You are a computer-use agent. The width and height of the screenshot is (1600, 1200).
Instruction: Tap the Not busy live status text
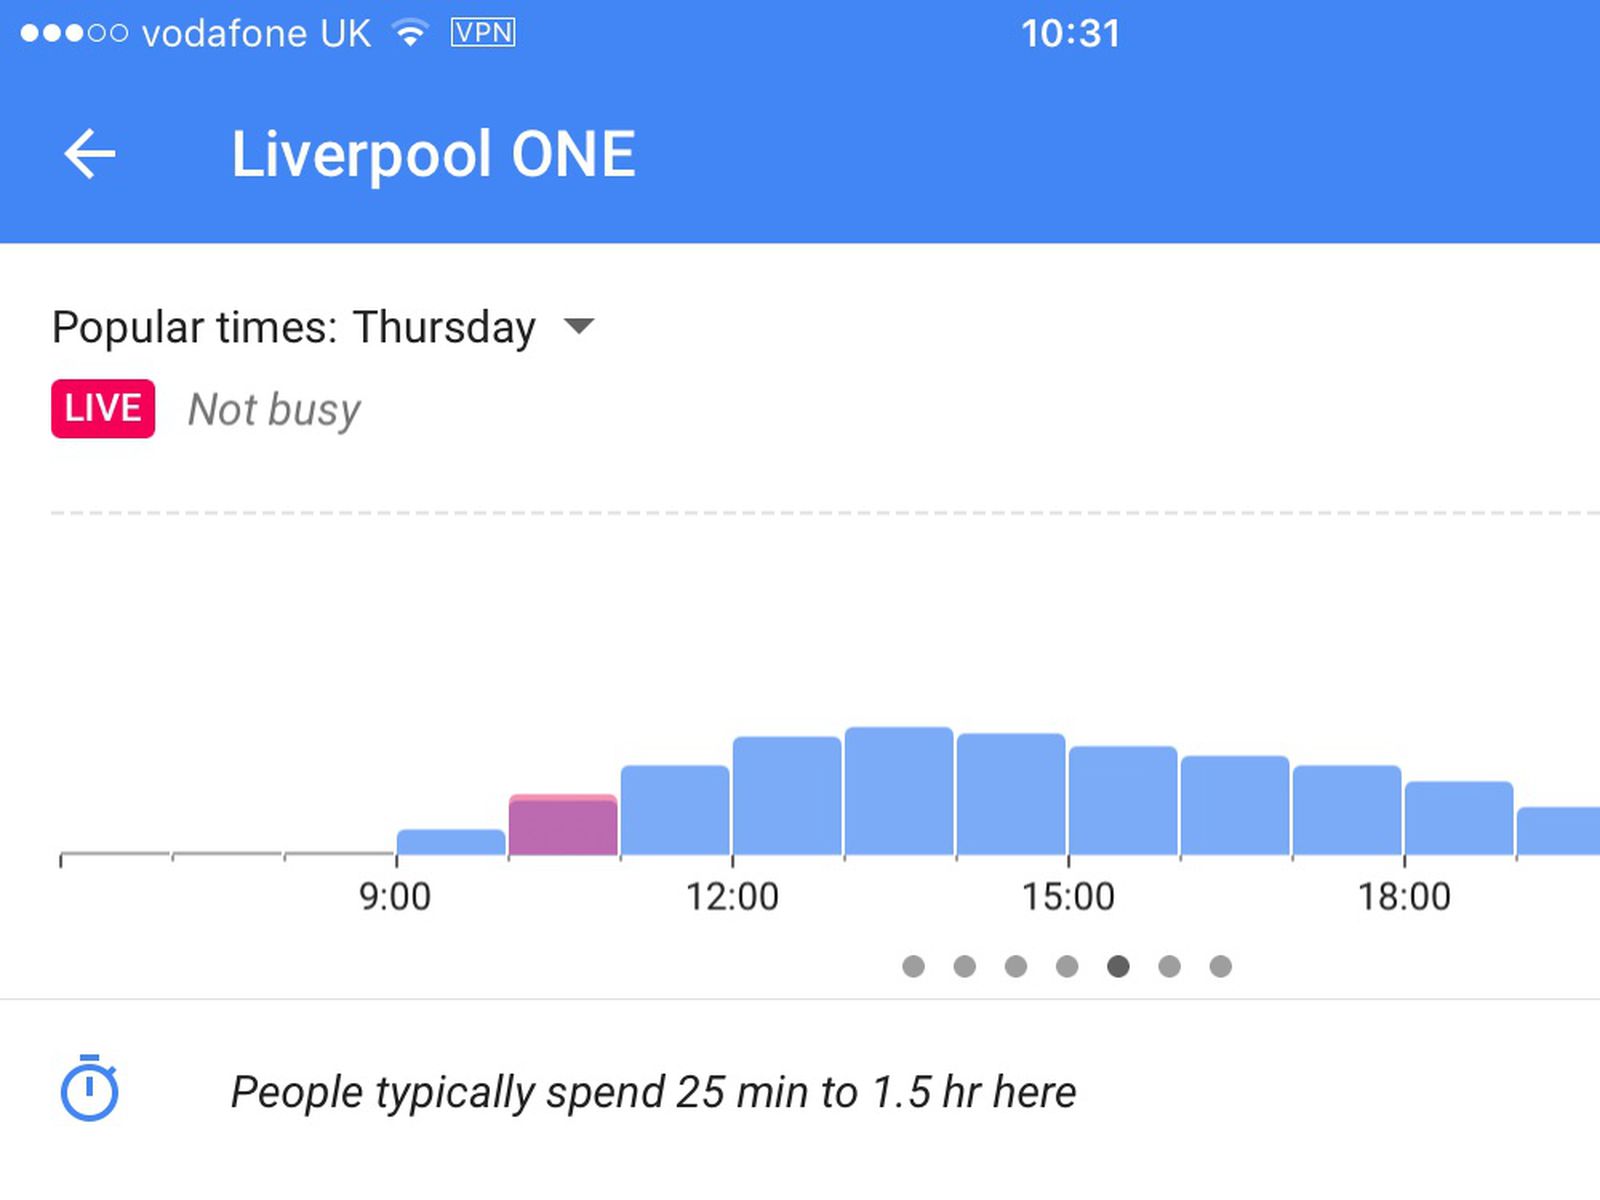click(274, 410)
